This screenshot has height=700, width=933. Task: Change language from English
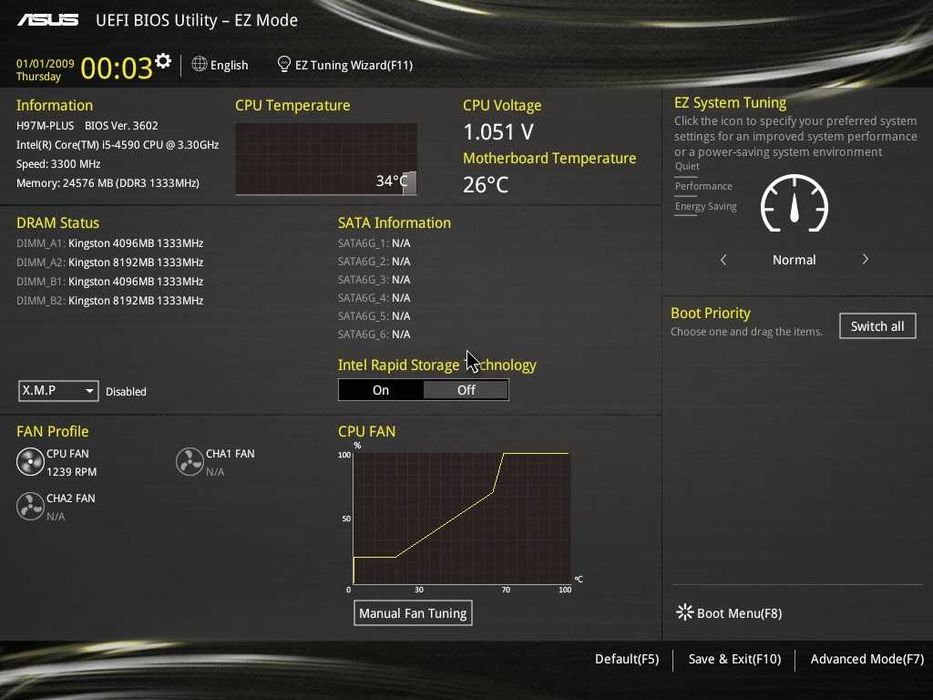pos(229,65)
